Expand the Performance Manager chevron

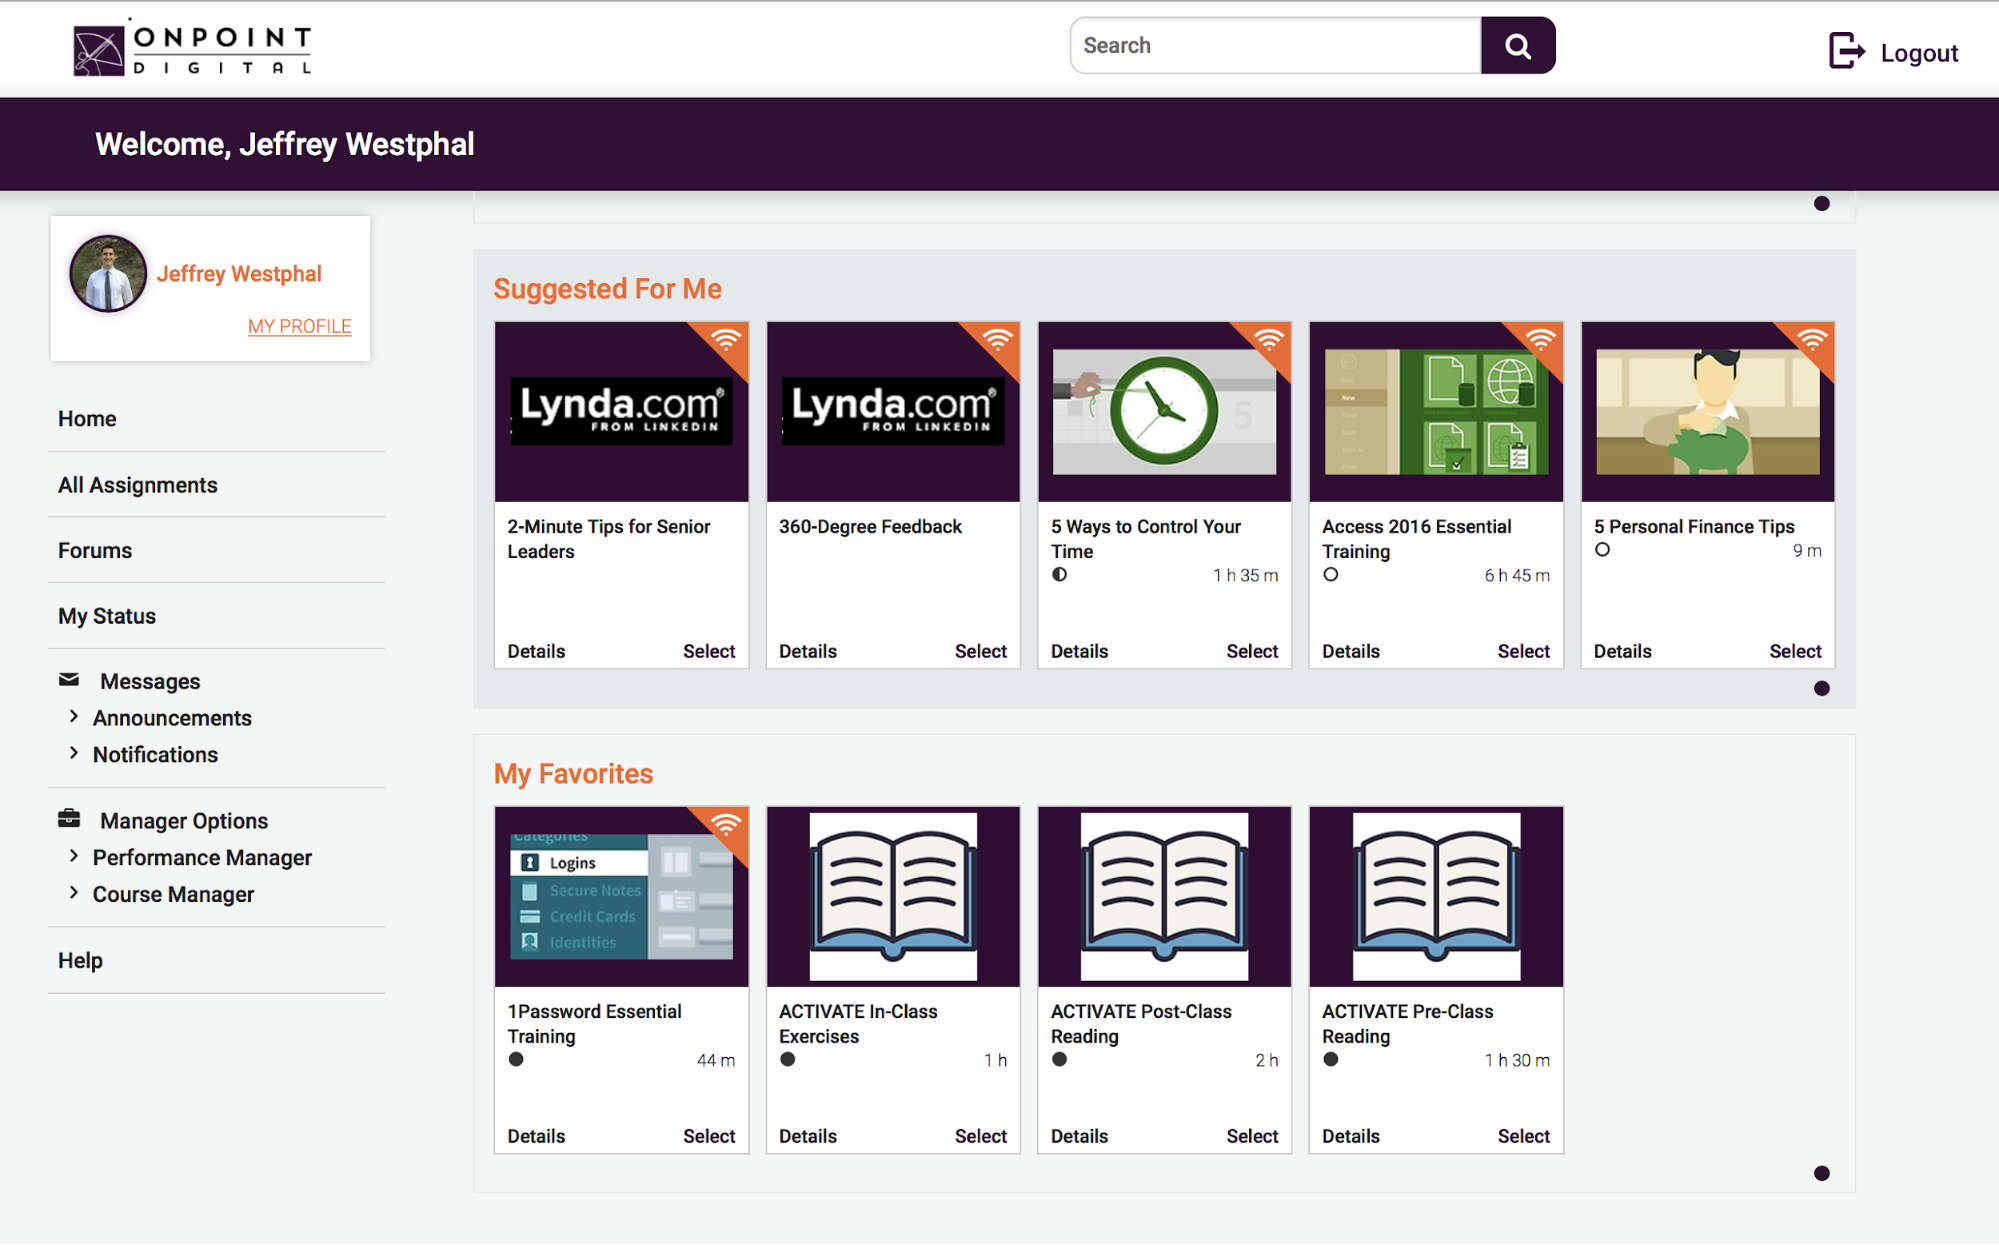point(74,856)
